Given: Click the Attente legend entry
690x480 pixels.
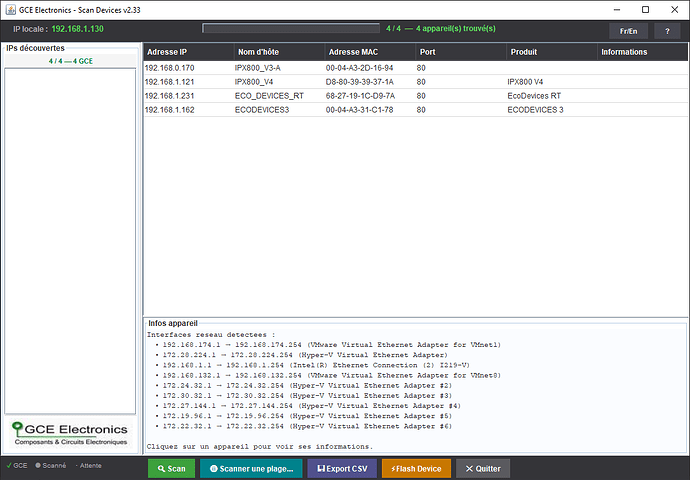Looking at the screenshot, I should (88, 465).
